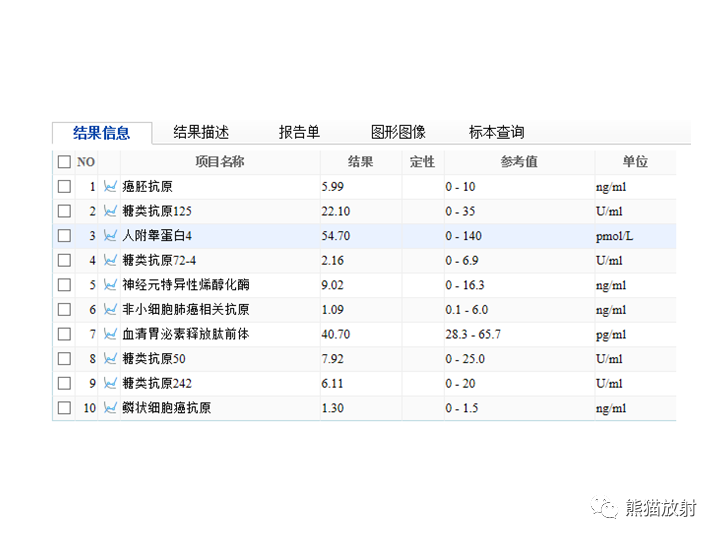
Task: Click result value 1.30
Action: (332, 408)
